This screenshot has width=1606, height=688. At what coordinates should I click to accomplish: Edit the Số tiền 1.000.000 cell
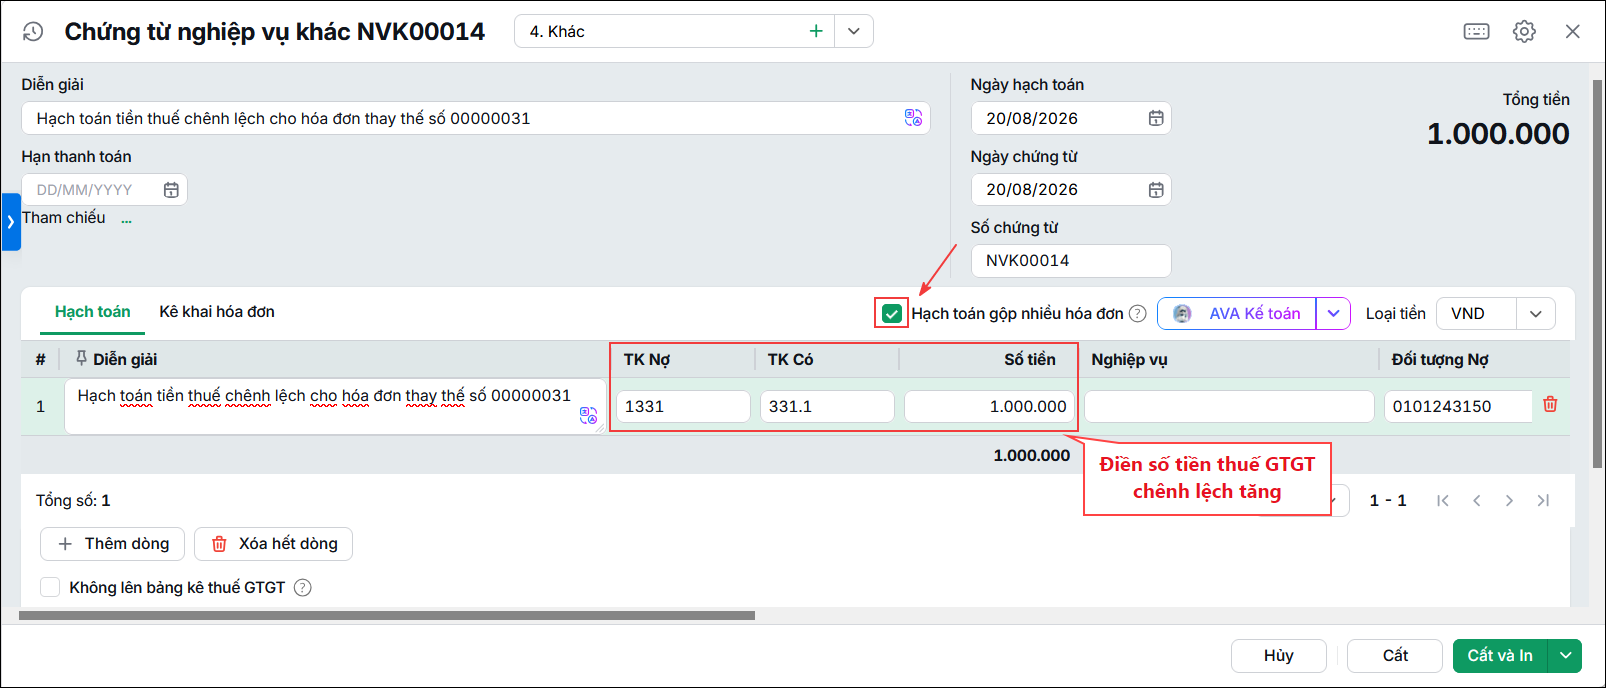[x=989, y=407]
